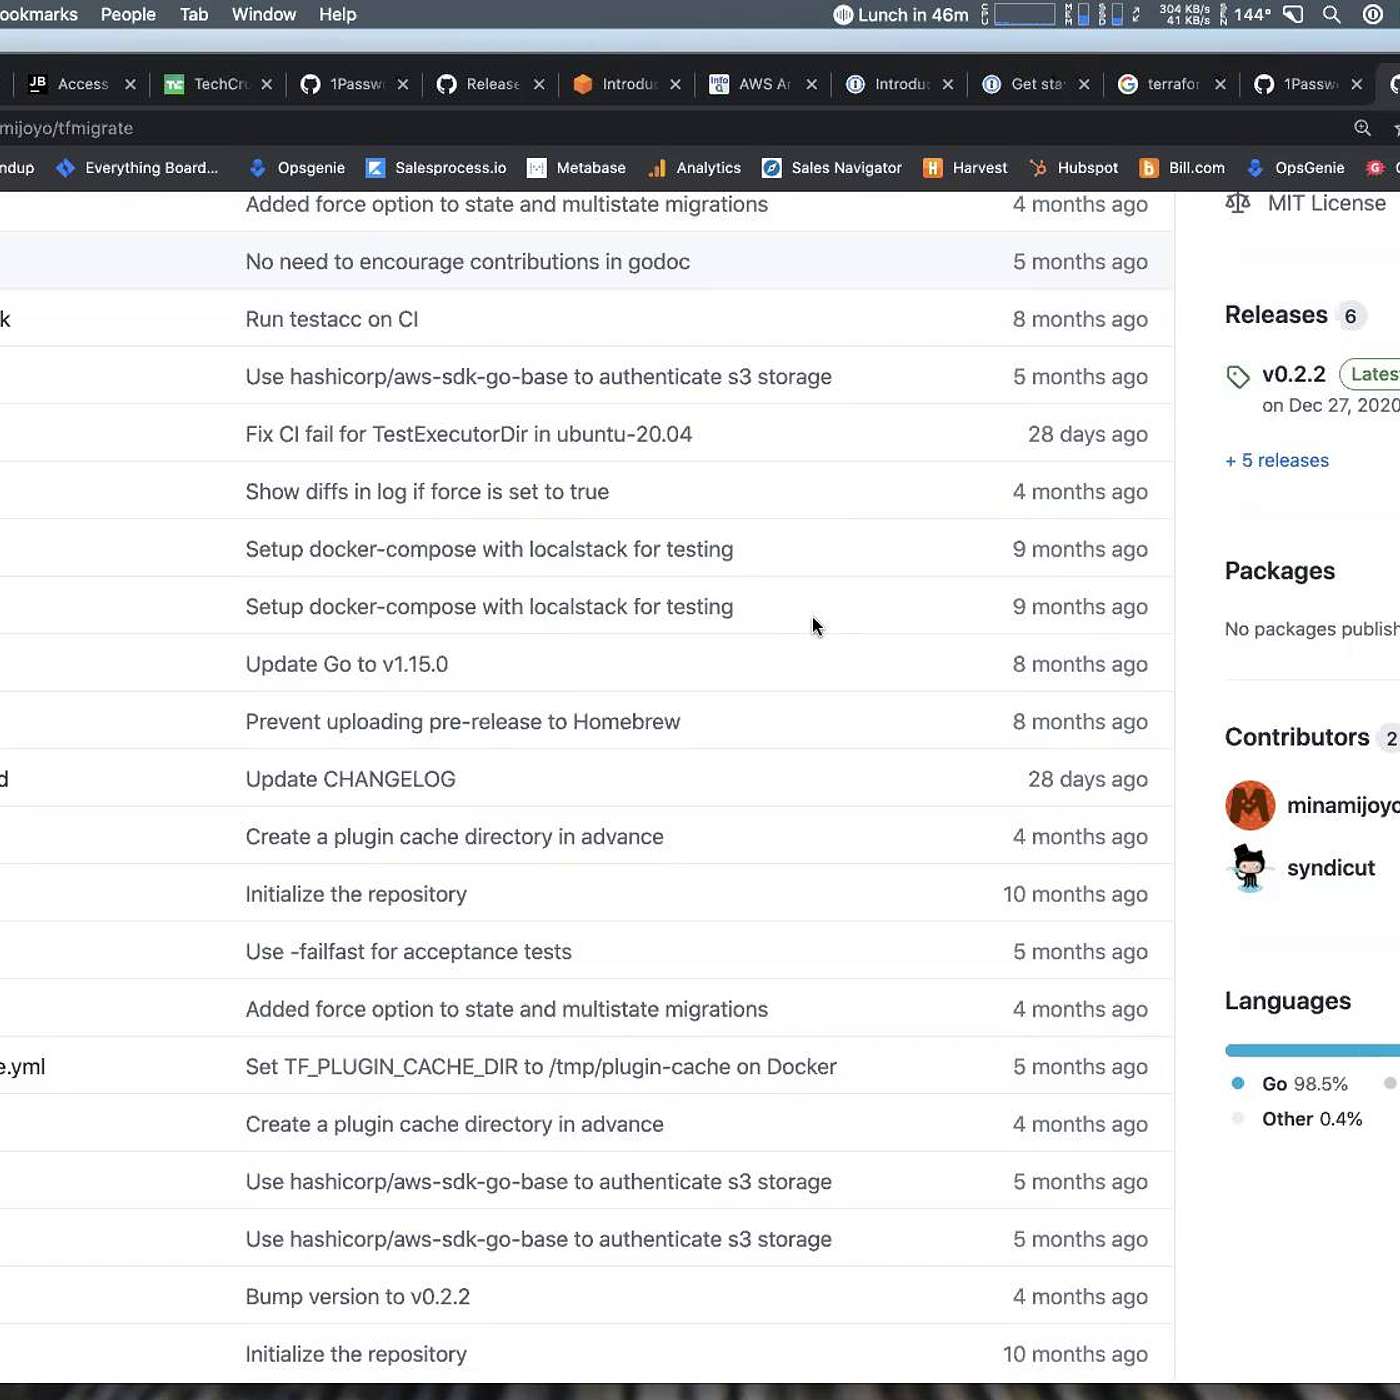Open the Hubspot bookmark
The width and height of the screenshot is (1400, 1400).
pyautogui.click(x=1074, y=168)
